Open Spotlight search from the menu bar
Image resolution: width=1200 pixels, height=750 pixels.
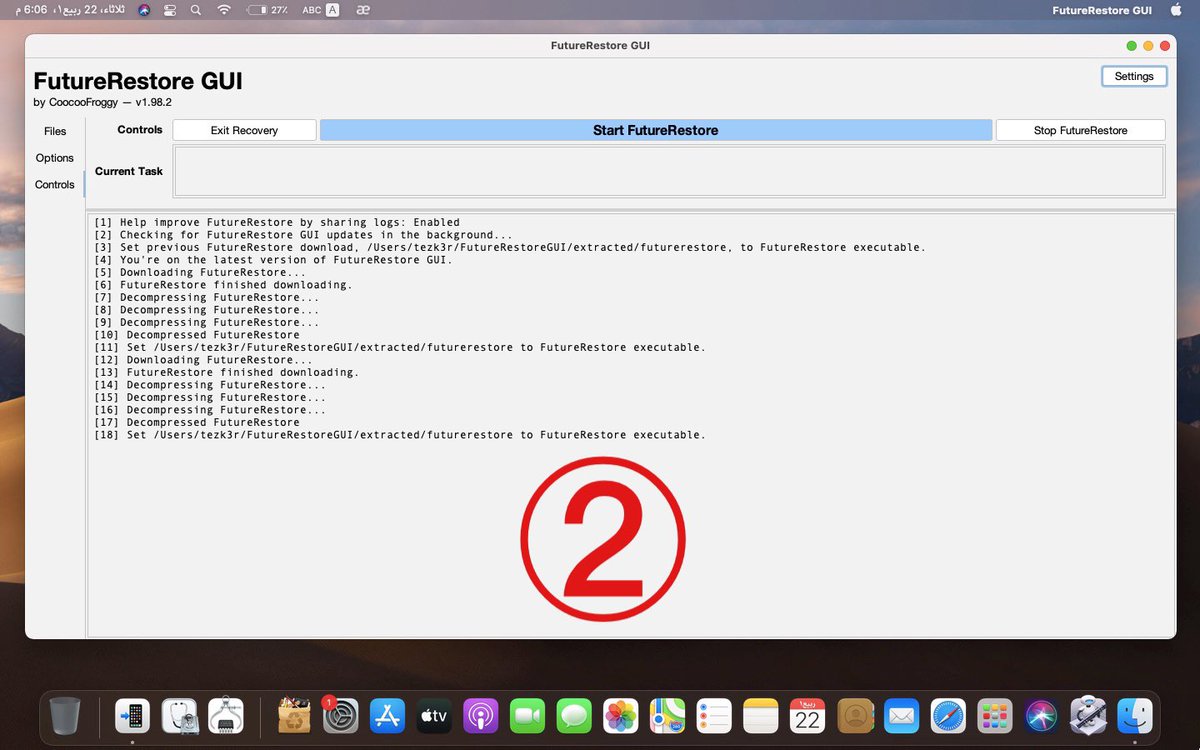195,10
